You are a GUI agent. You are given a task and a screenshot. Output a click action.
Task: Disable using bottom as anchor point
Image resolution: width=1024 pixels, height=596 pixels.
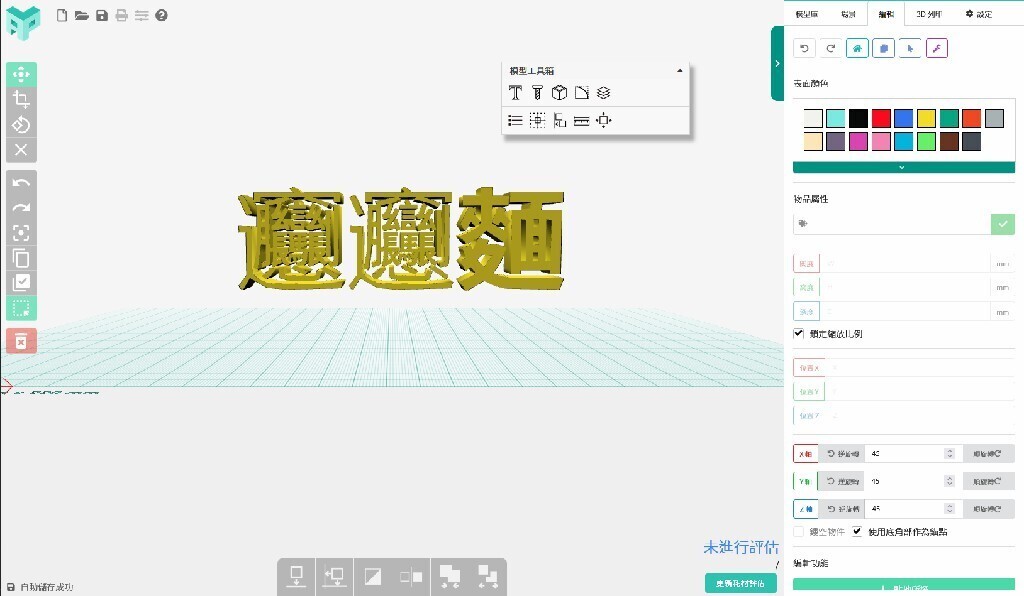[857, 531]
